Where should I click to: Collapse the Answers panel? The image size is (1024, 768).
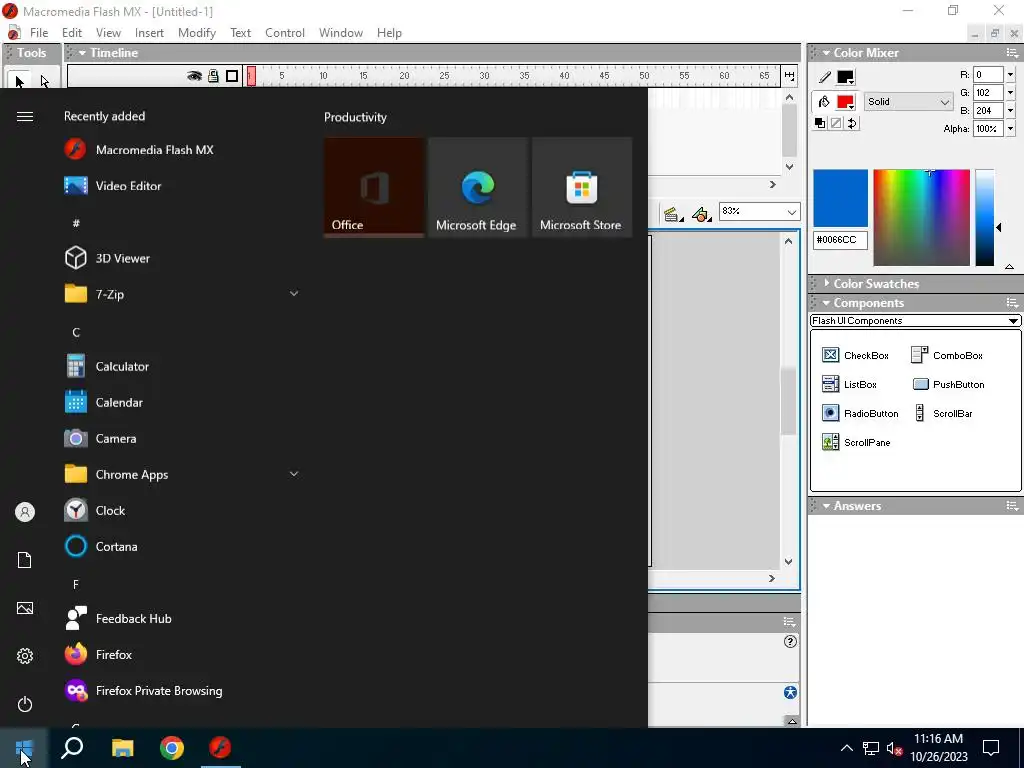tap(826, 506)
